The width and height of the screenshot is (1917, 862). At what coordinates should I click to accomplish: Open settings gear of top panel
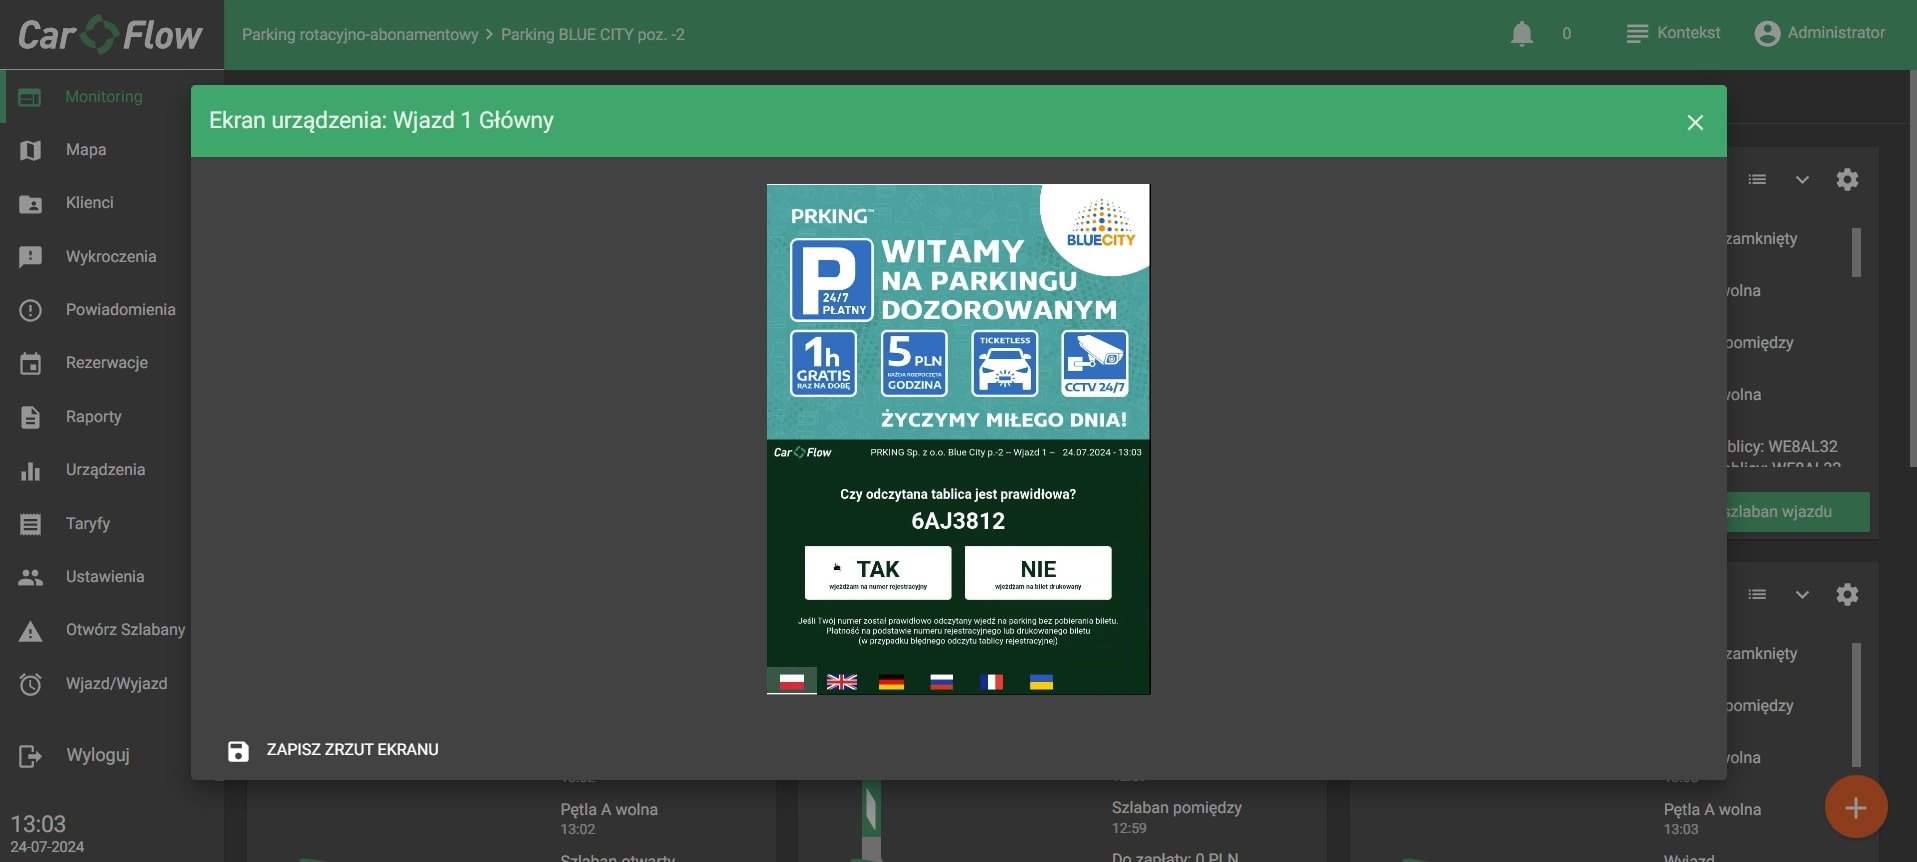(x=1847, y=180)
